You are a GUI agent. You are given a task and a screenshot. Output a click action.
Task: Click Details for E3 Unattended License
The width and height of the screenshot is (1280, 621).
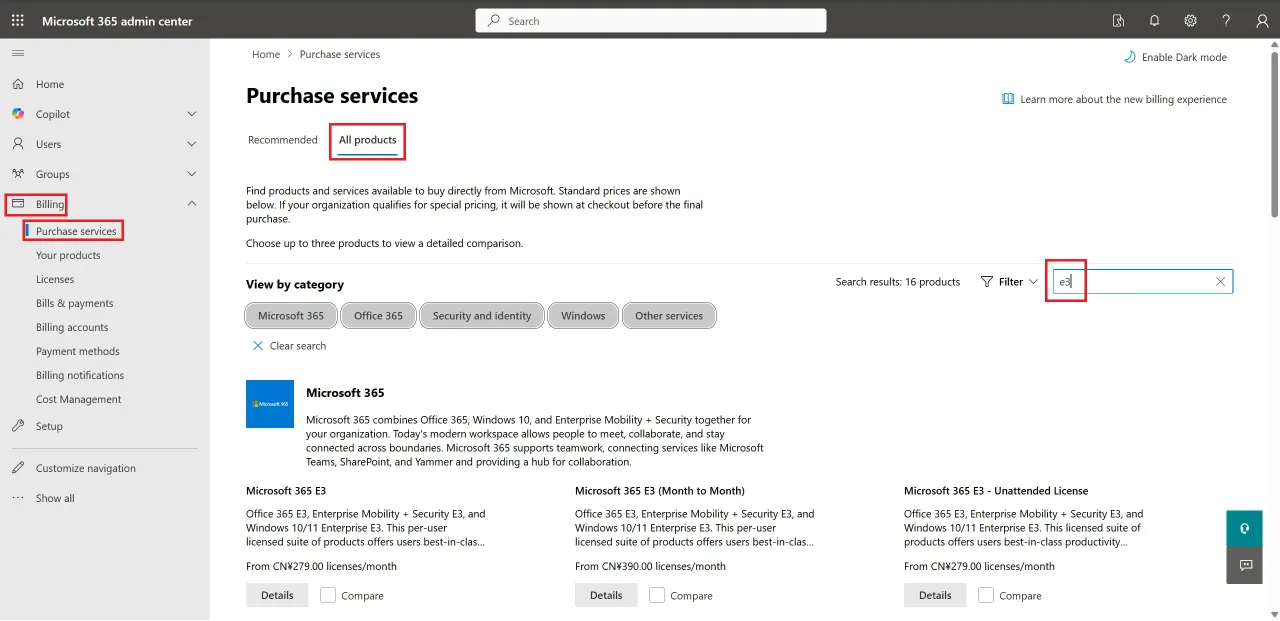point(935,595)
